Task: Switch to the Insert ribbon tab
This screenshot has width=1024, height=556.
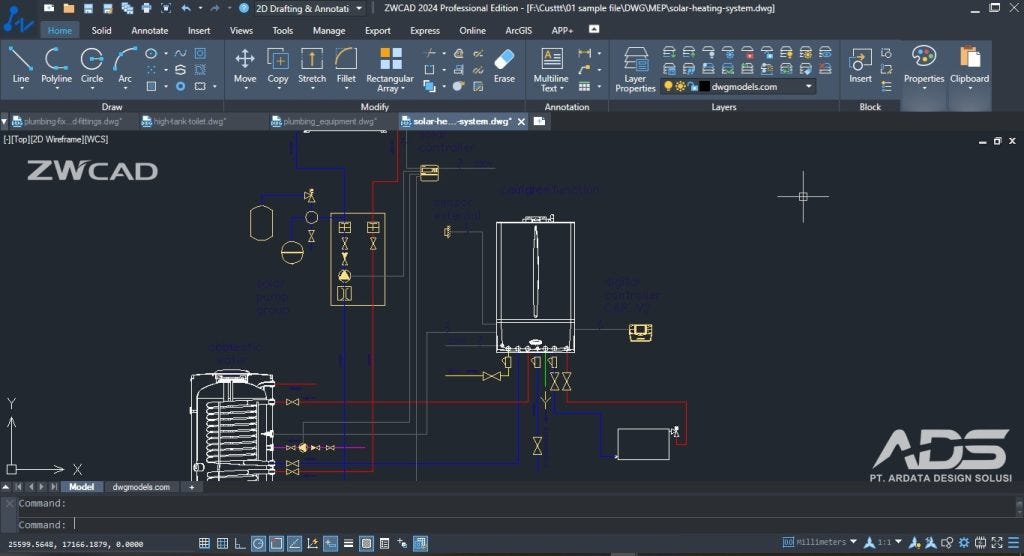Action: point(199,31)
